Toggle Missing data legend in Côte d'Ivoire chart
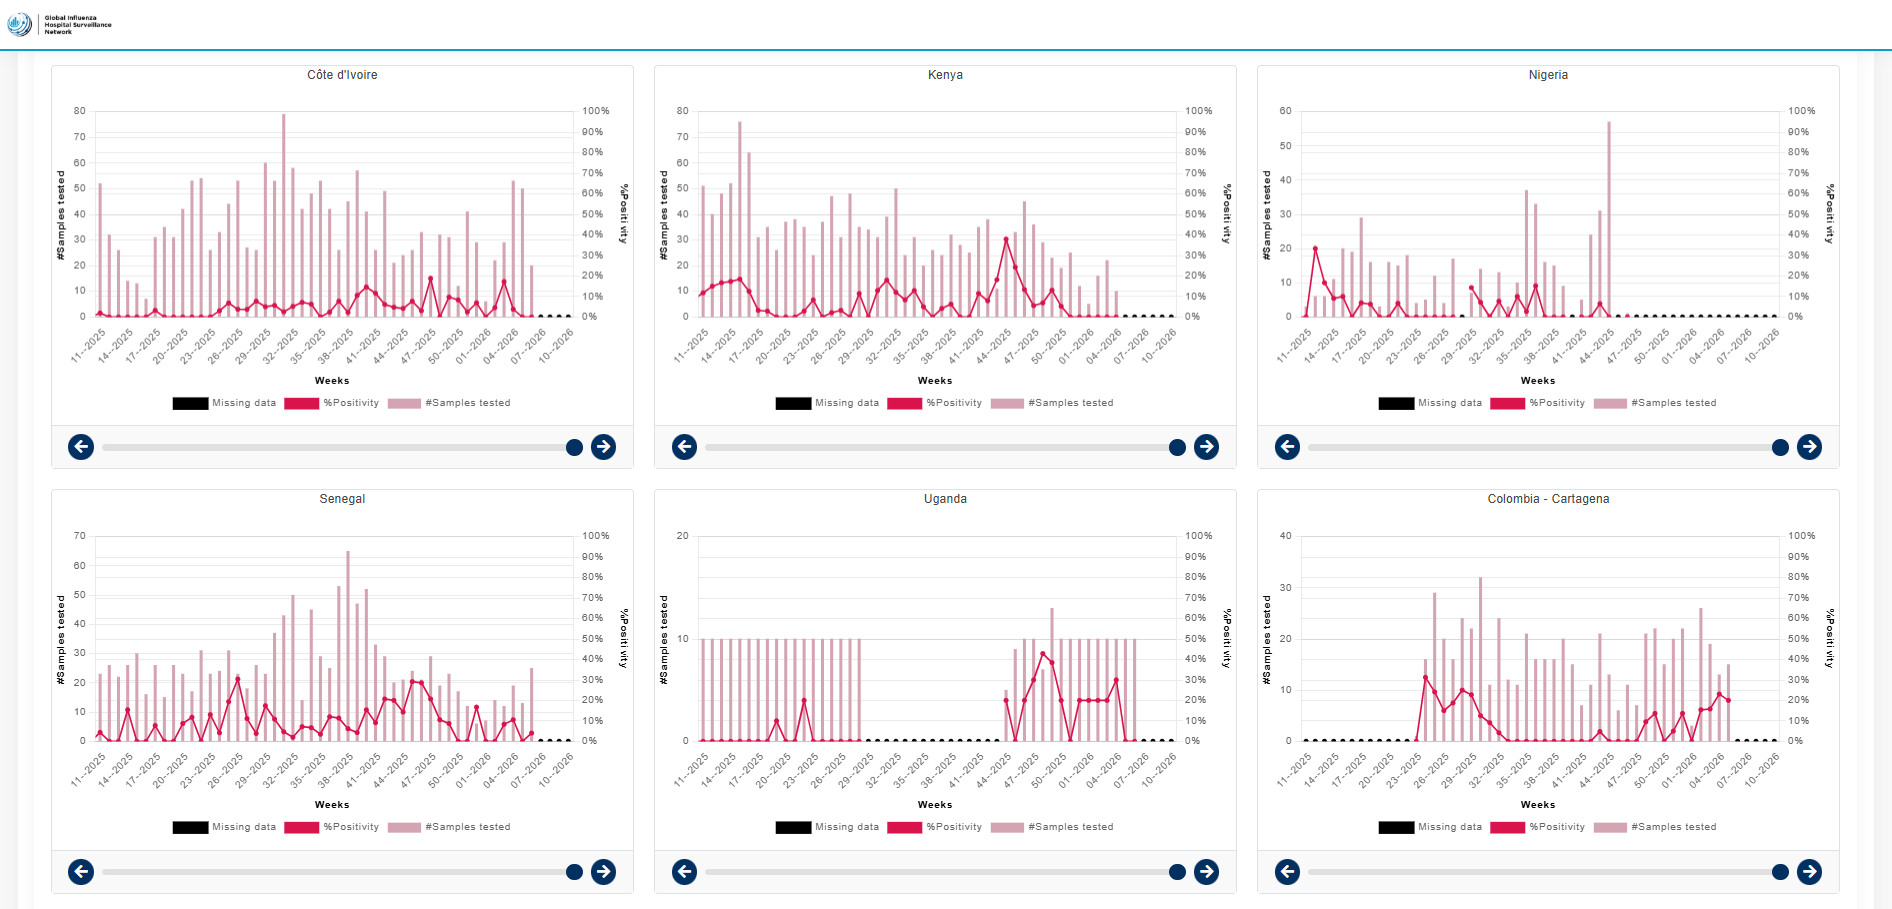 coord(224,403)
